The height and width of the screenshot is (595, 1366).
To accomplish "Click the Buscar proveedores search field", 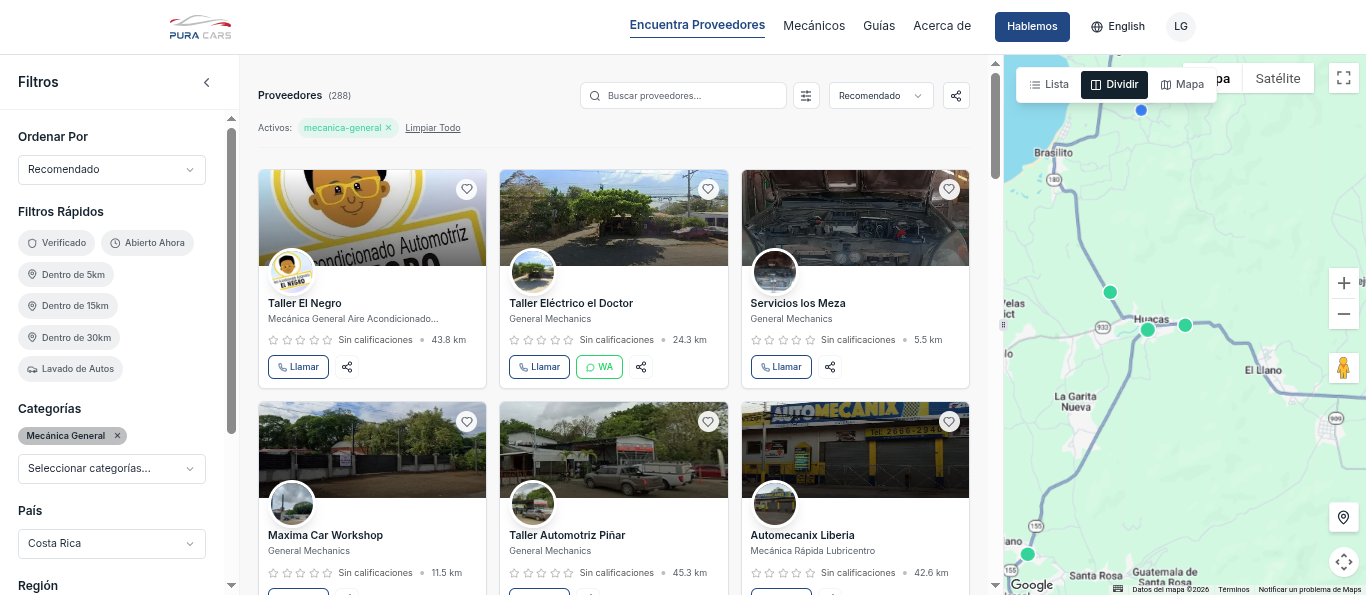I will 683,96.
